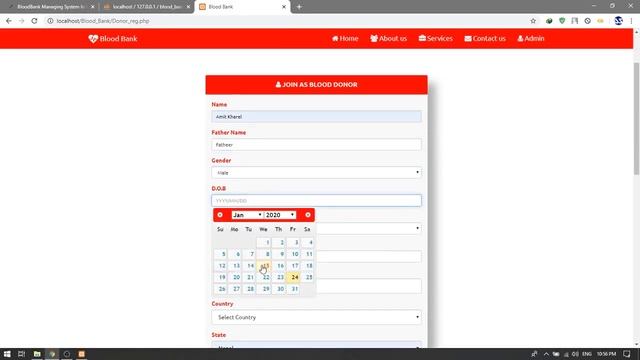The image size is (640, 360).
Task: Open the Gender dropdown
Action: tap(316, 173)
